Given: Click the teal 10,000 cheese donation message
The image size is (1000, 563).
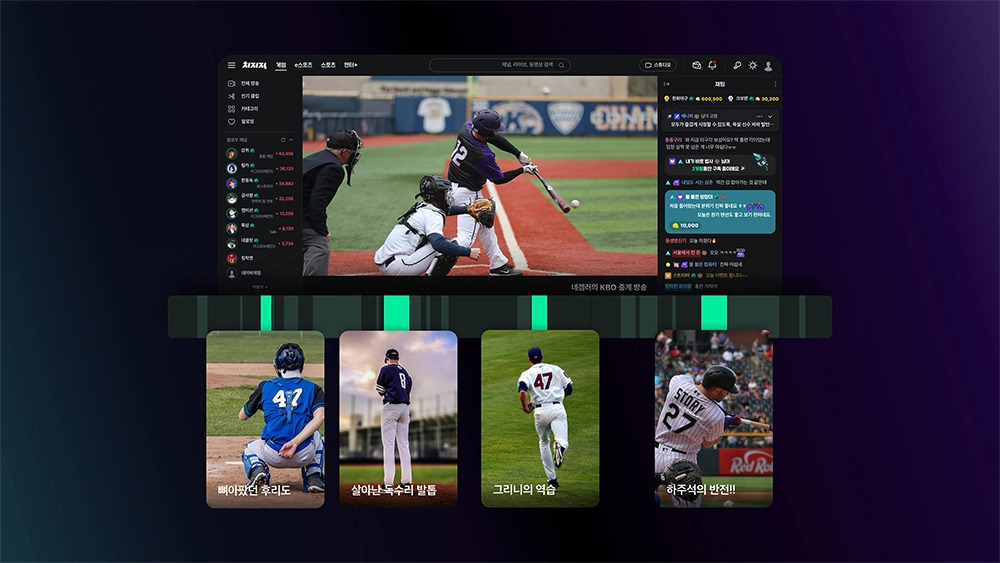Looking at the screenshot, I should click(720, 212).
